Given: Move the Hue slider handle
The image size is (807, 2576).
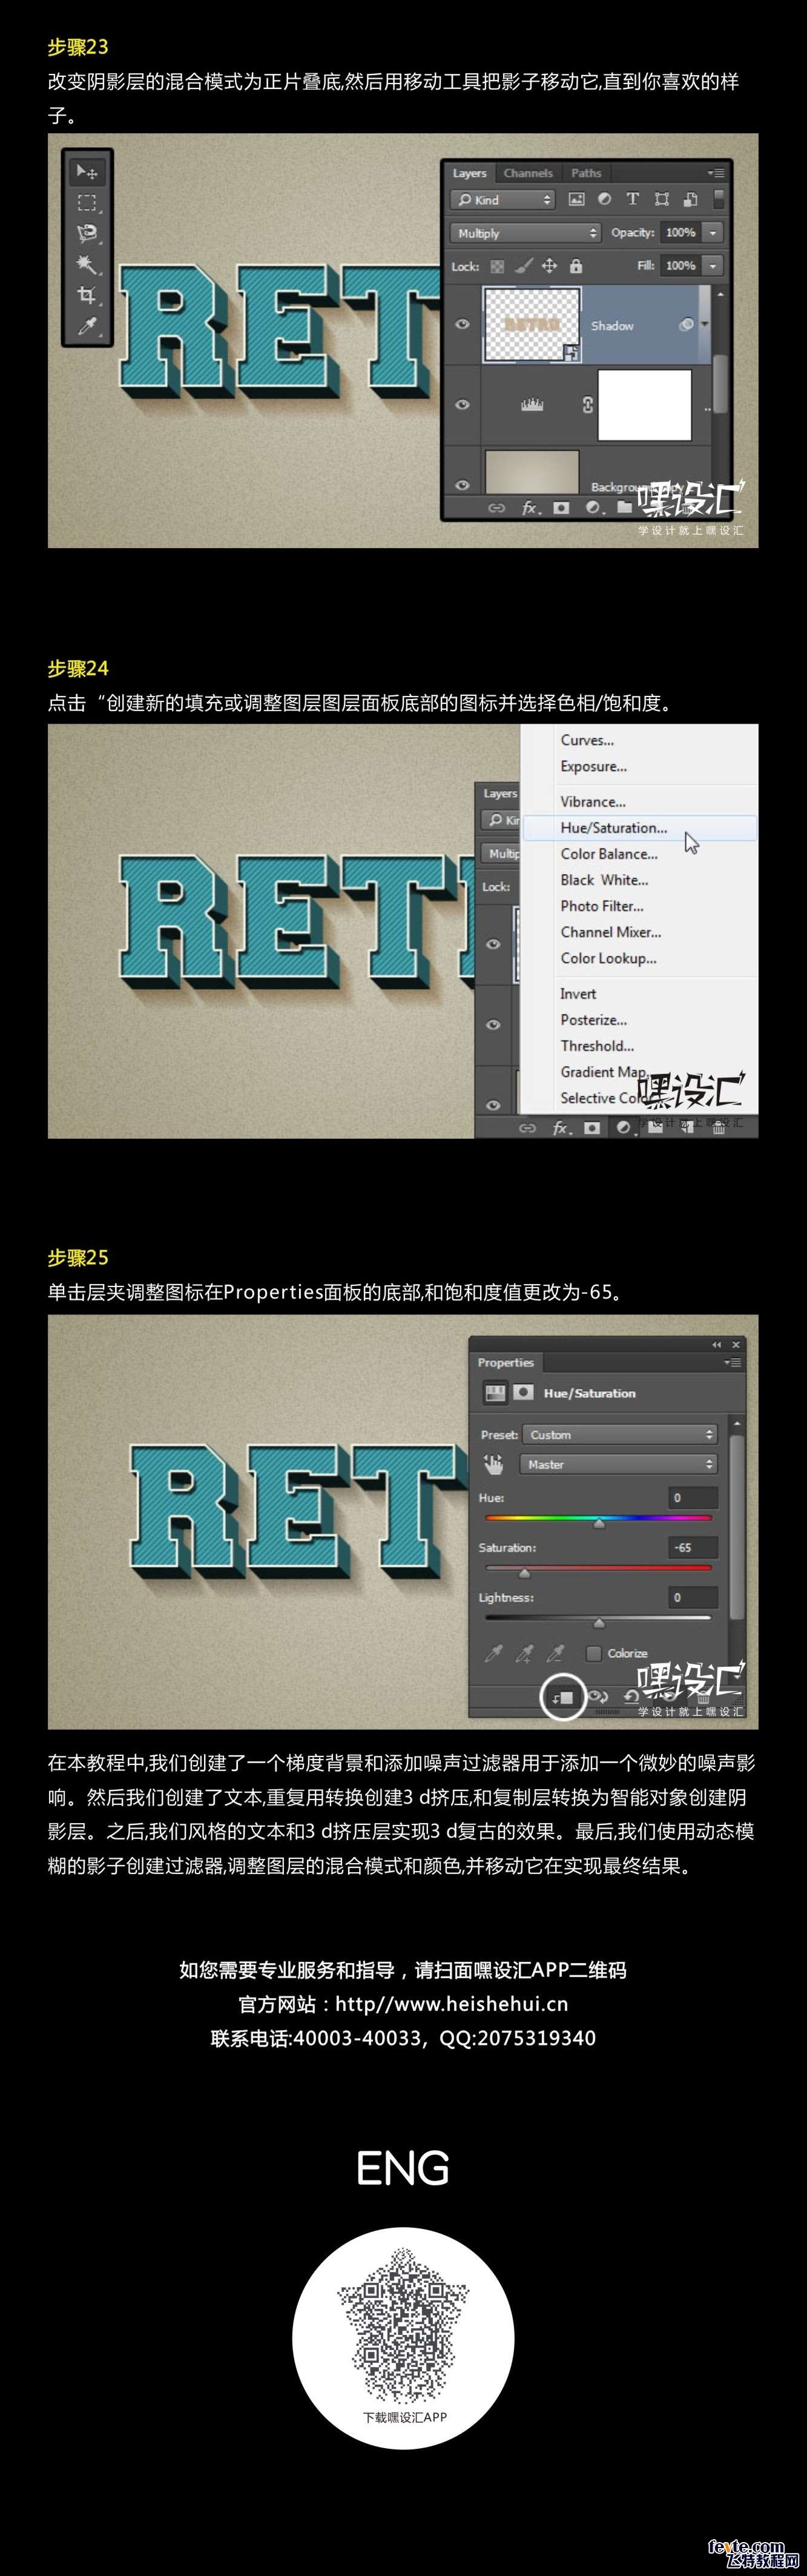Looking at the screenshot, I should pyautogui.click(x=599, y=1523).
